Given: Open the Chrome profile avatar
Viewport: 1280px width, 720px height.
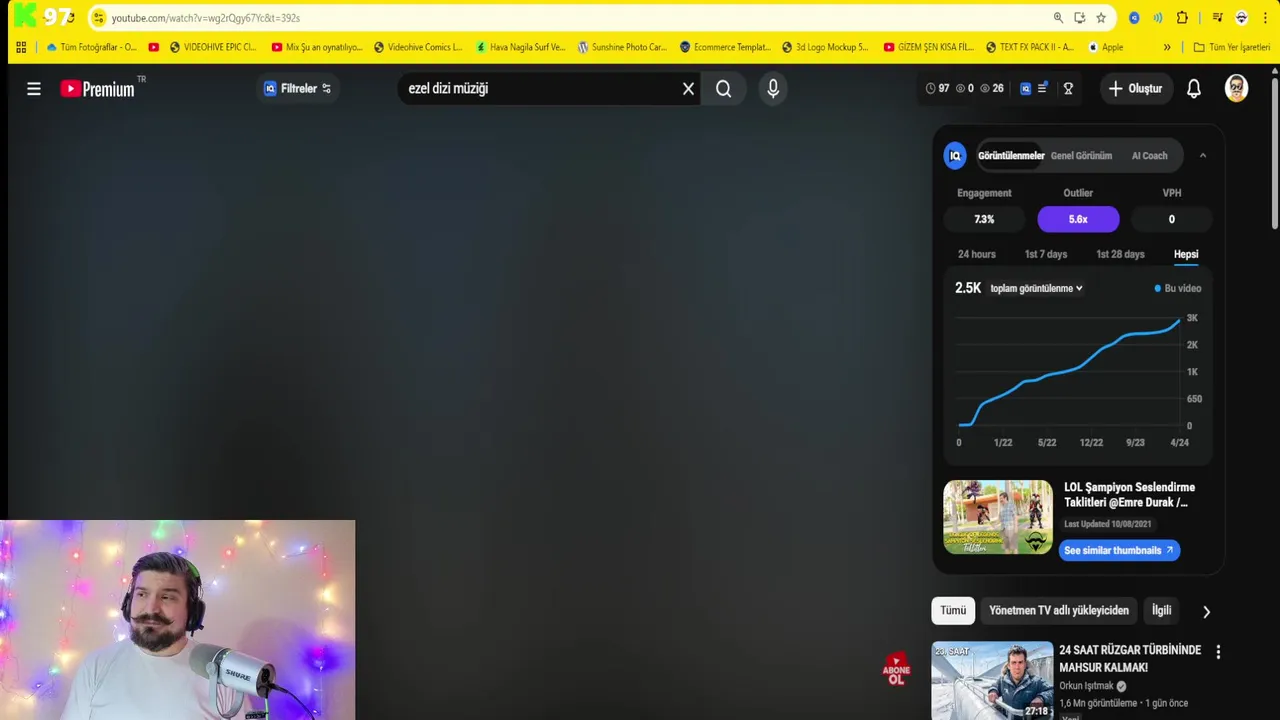Looking at the screenshot, I should 1241,18.
